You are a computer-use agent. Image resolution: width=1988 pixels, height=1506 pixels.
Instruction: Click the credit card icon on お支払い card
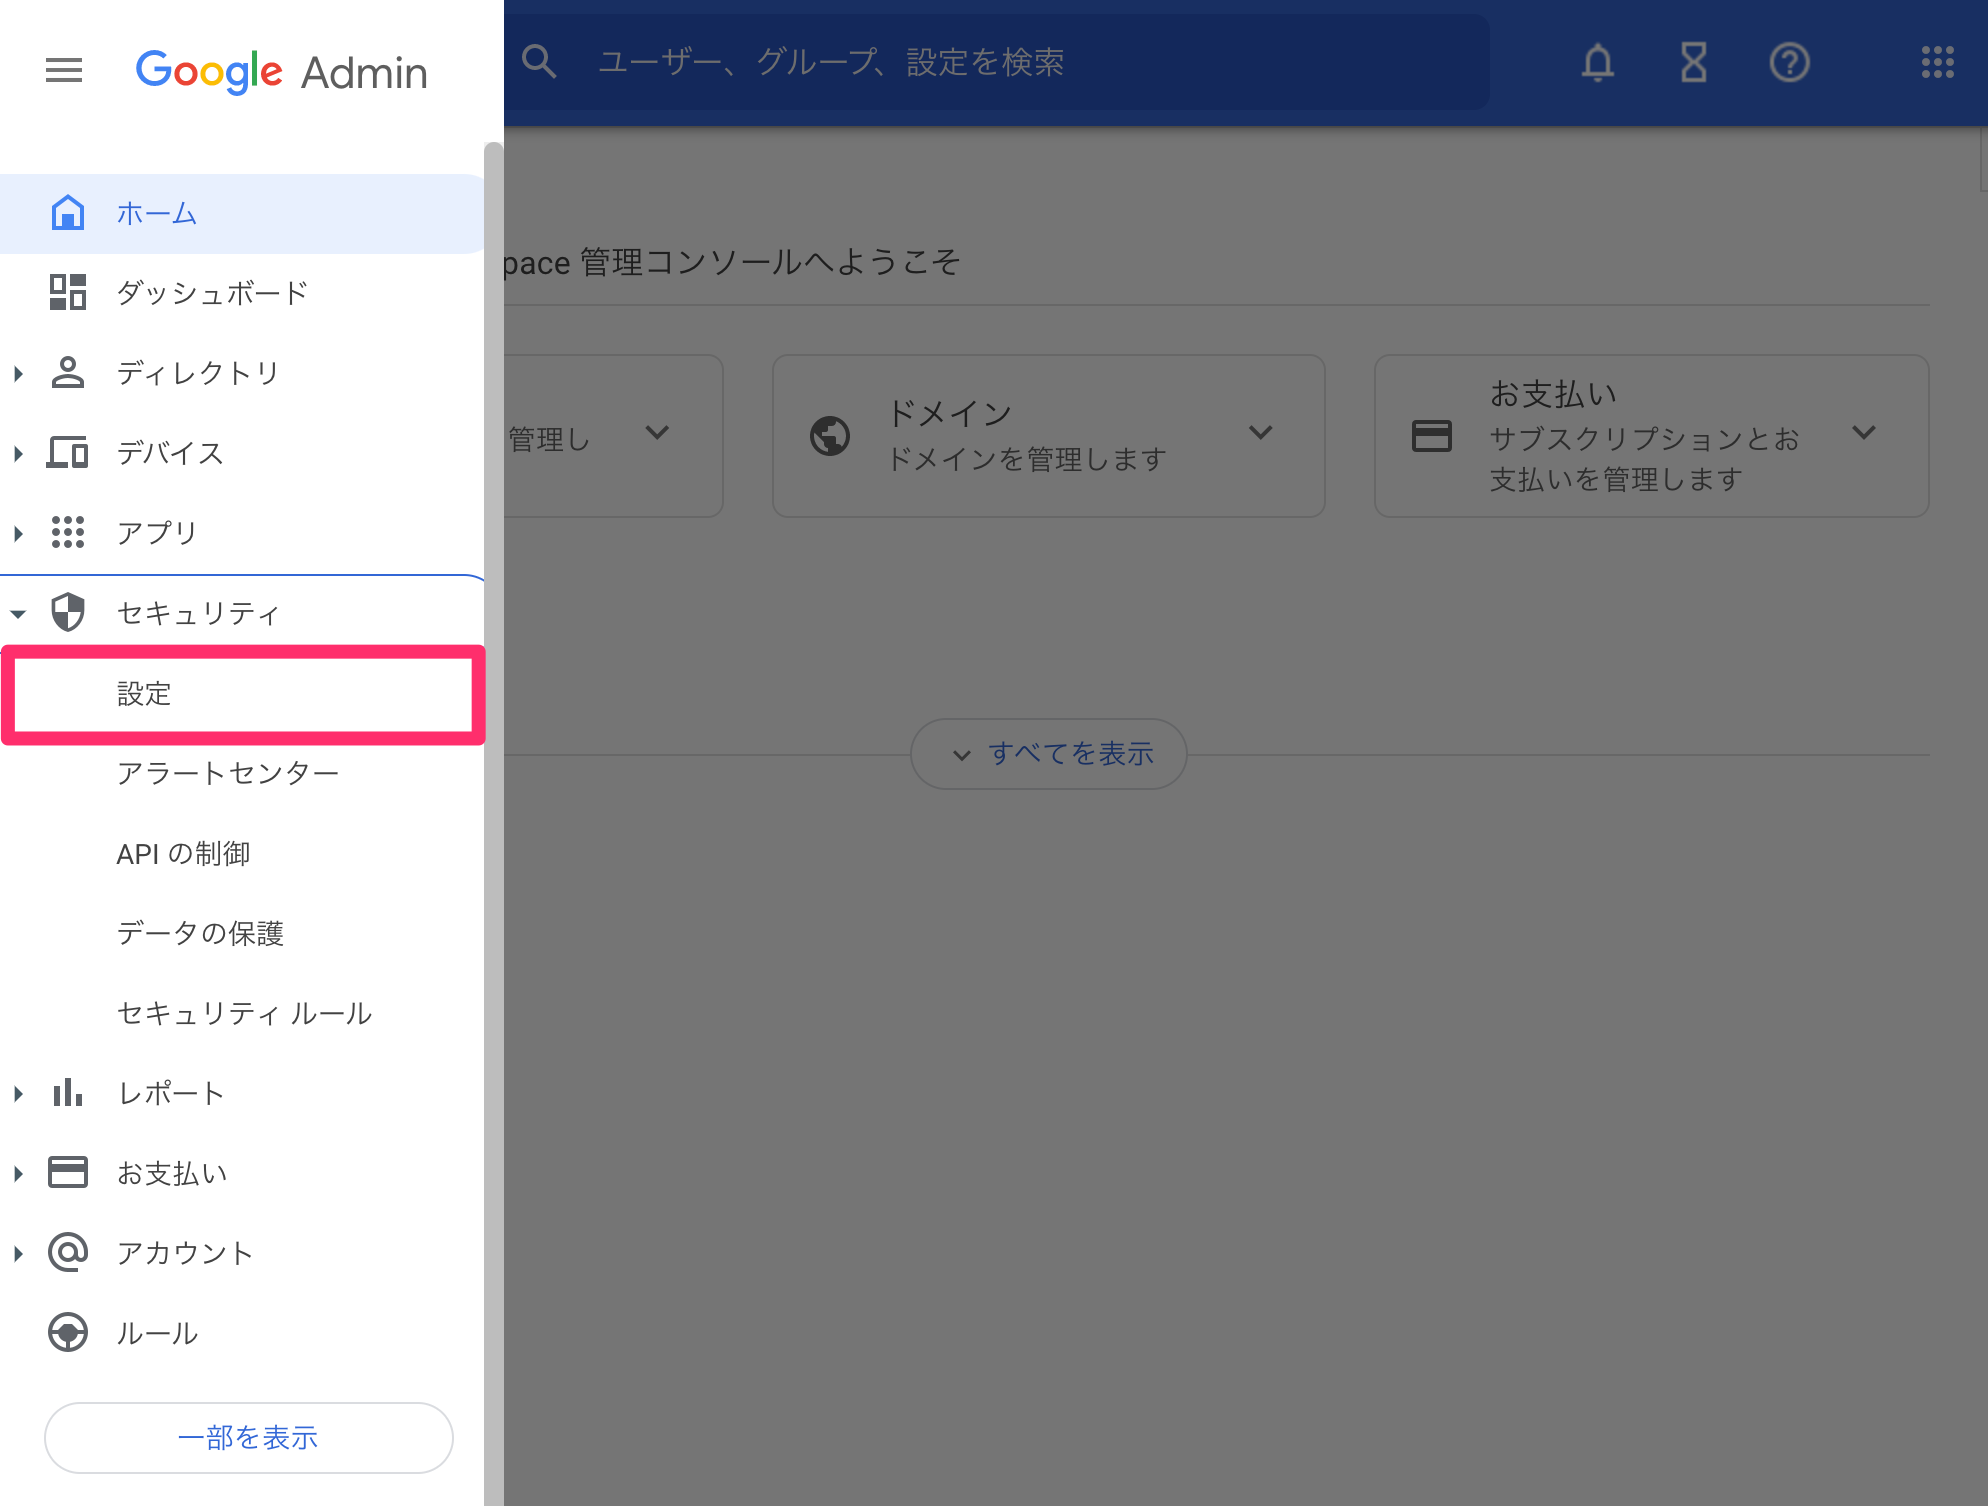[1432, 436]
